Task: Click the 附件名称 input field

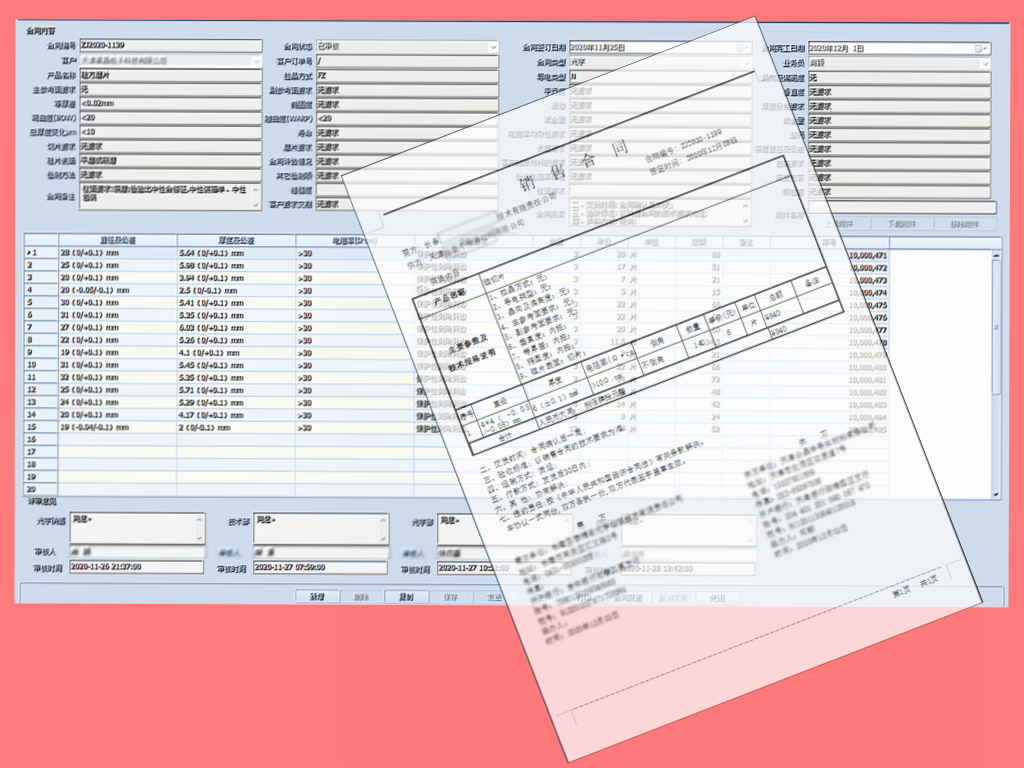Action: [902, 208]
